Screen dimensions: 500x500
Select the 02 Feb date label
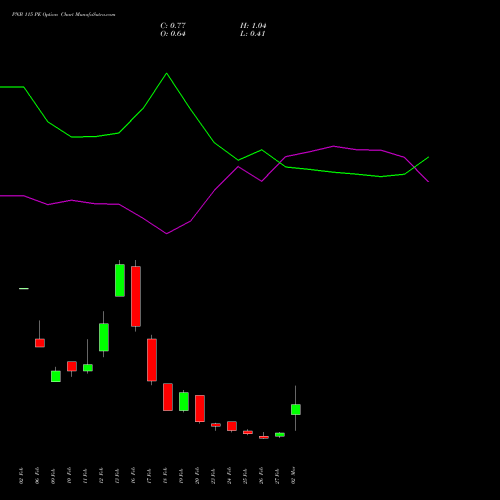21,476
